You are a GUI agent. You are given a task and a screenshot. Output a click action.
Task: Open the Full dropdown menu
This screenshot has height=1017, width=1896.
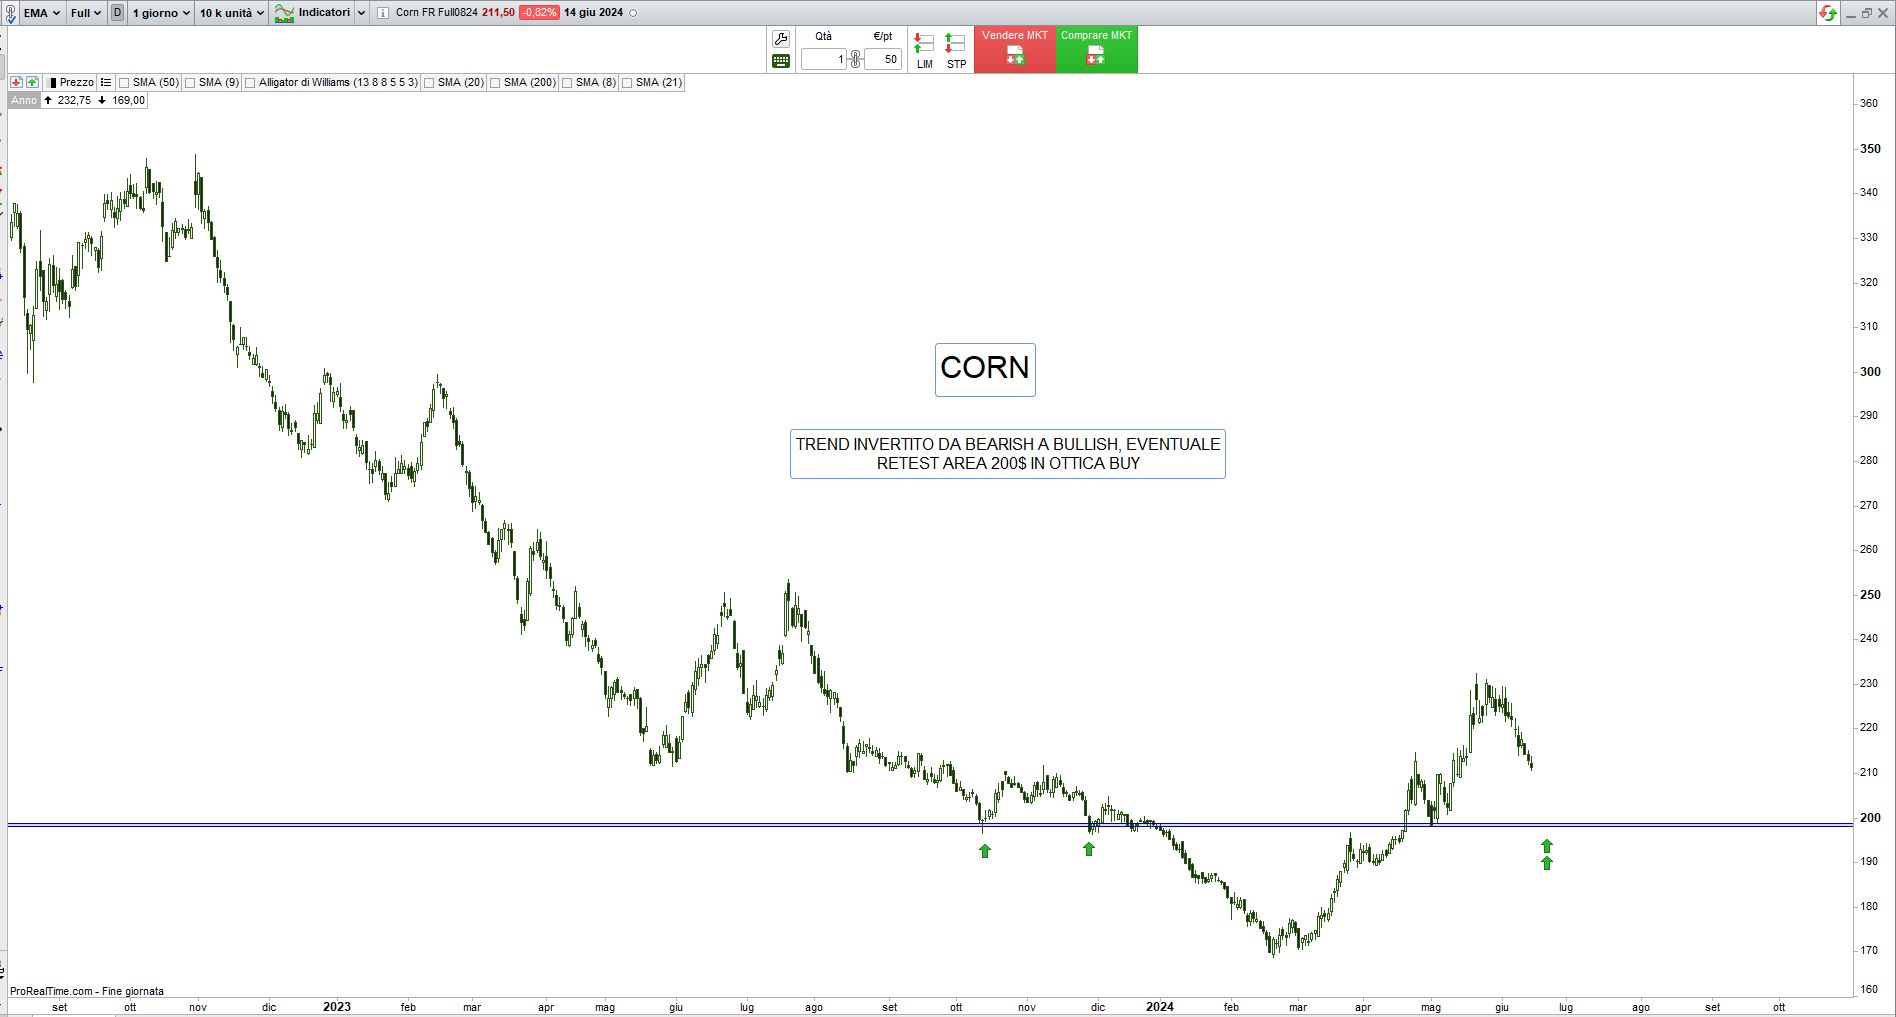(86, 13)
